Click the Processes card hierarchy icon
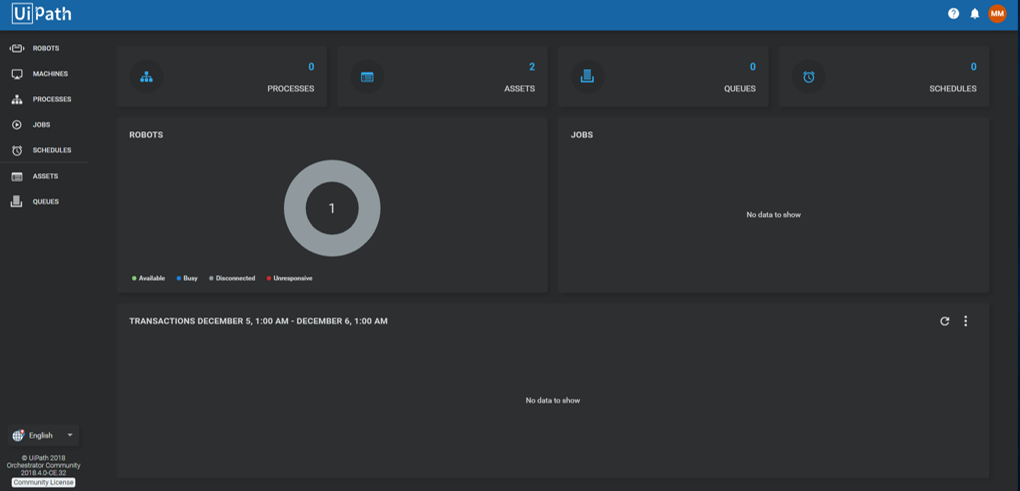The image size is (1020, 491). (x=146, y=77)
